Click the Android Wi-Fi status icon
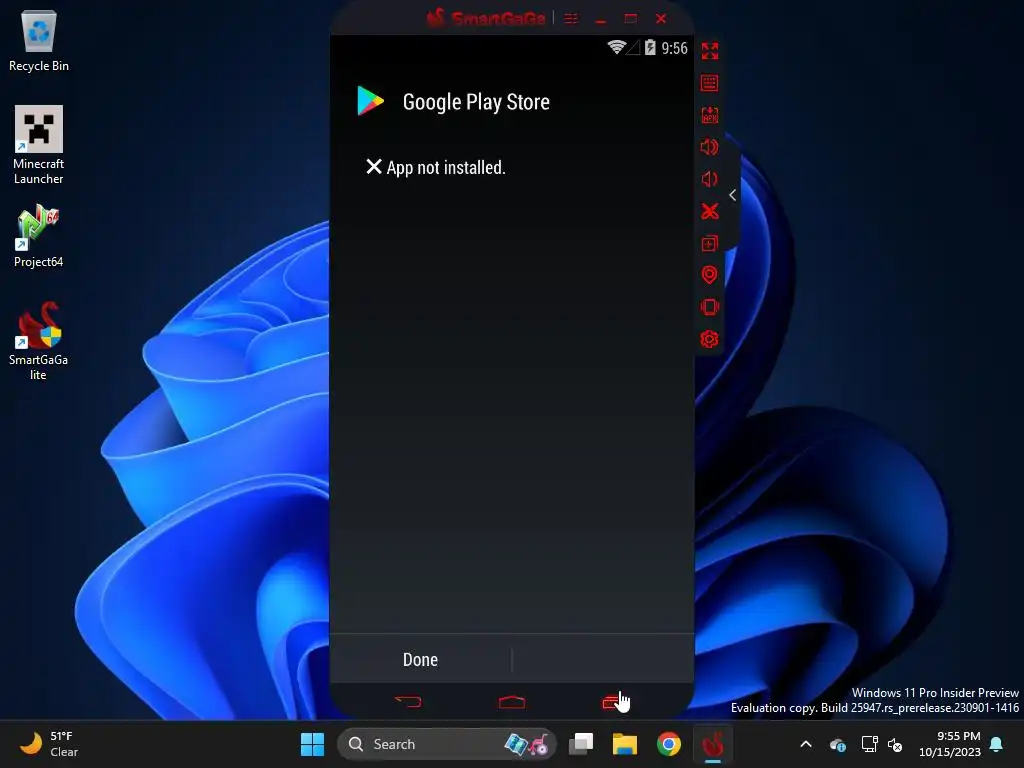Viewport: 1024px width, 768px height. 616,47
